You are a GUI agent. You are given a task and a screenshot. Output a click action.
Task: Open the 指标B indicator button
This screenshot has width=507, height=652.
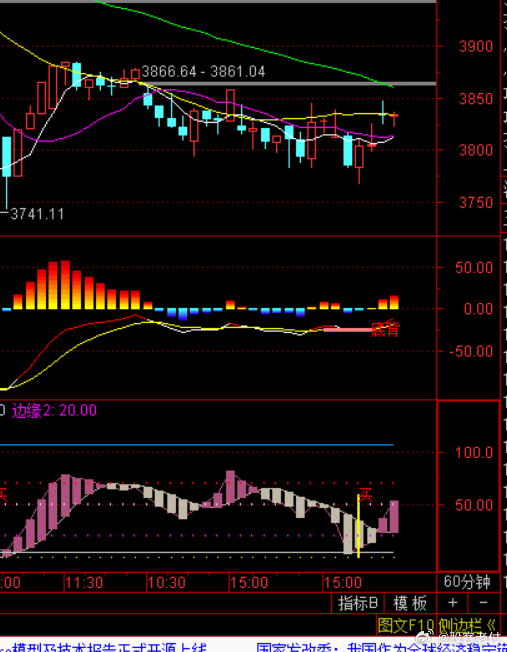tap(358, 603)
